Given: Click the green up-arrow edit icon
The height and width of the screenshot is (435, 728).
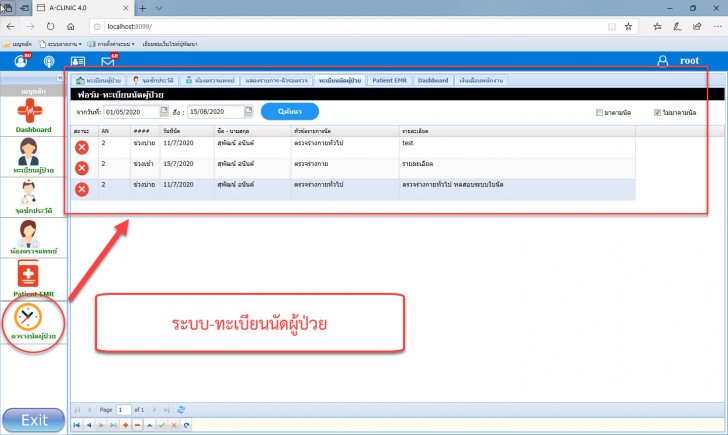Looking at the screenshot, I should [150, 425].
